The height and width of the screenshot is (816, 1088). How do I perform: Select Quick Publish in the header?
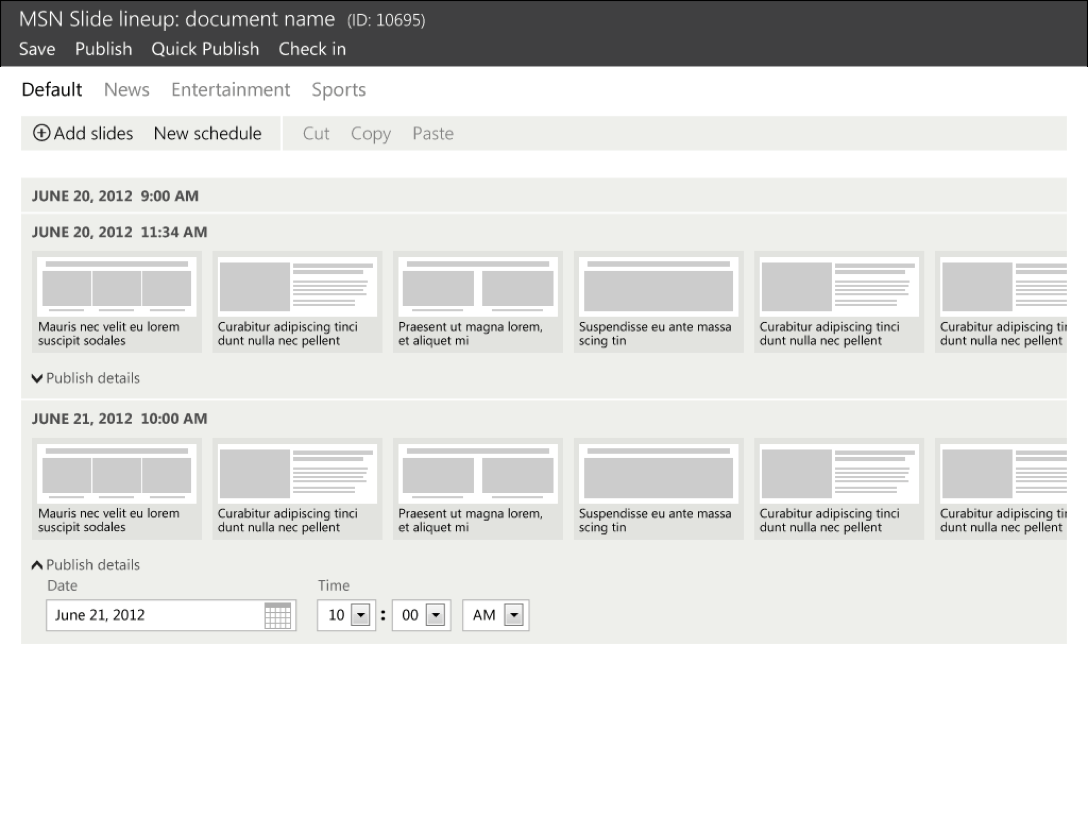coord(205,49)
